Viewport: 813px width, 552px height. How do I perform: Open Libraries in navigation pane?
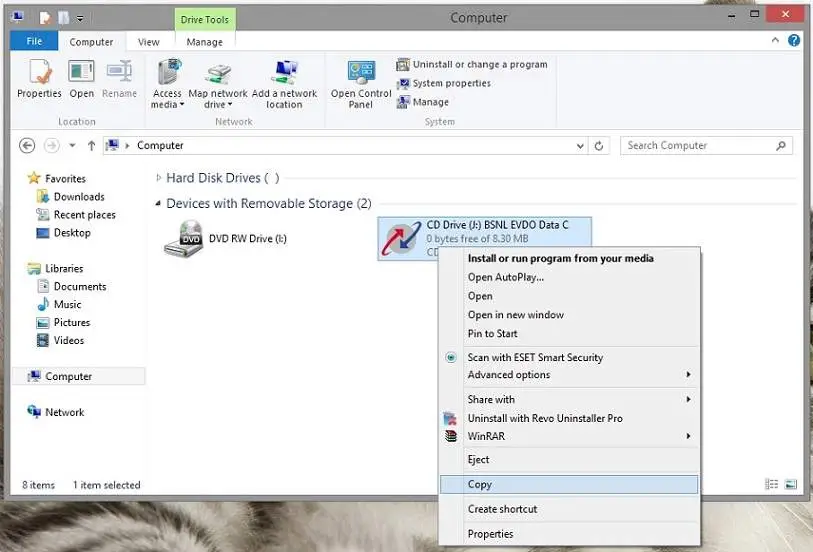click(55, 268)
